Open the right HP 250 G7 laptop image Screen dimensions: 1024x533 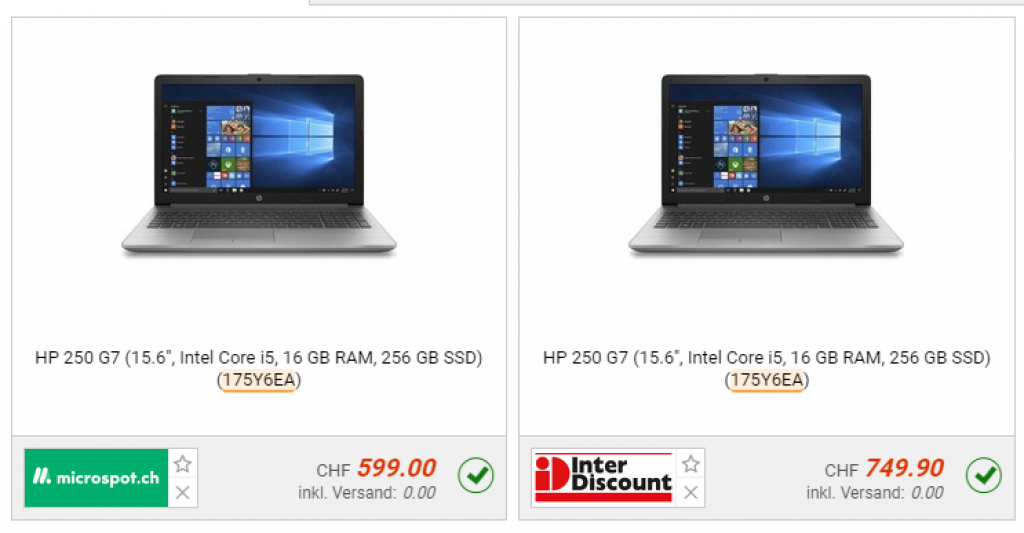click(766, 165)
